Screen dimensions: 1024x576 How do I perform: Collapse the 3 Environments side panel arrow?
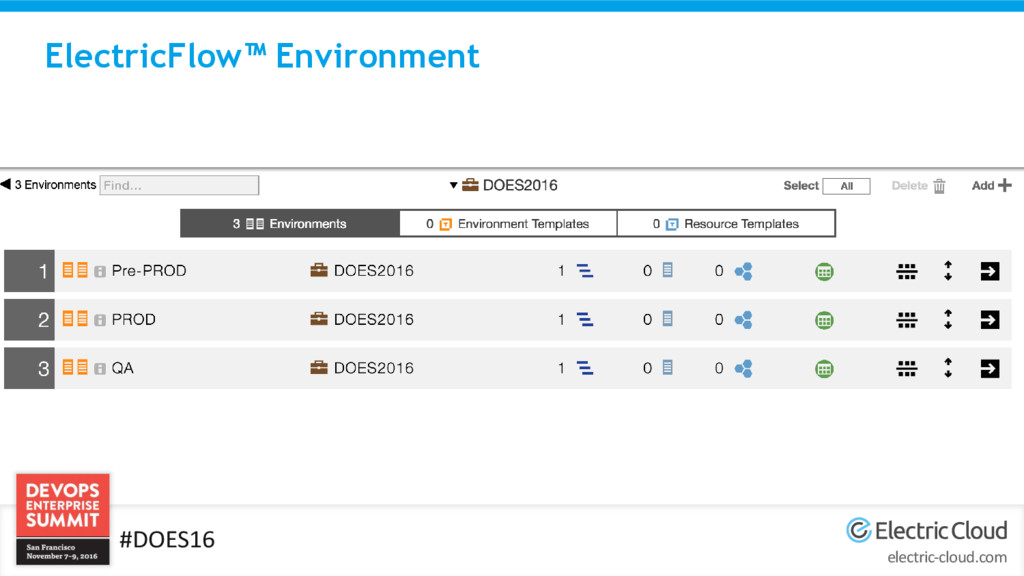point(6,185)
